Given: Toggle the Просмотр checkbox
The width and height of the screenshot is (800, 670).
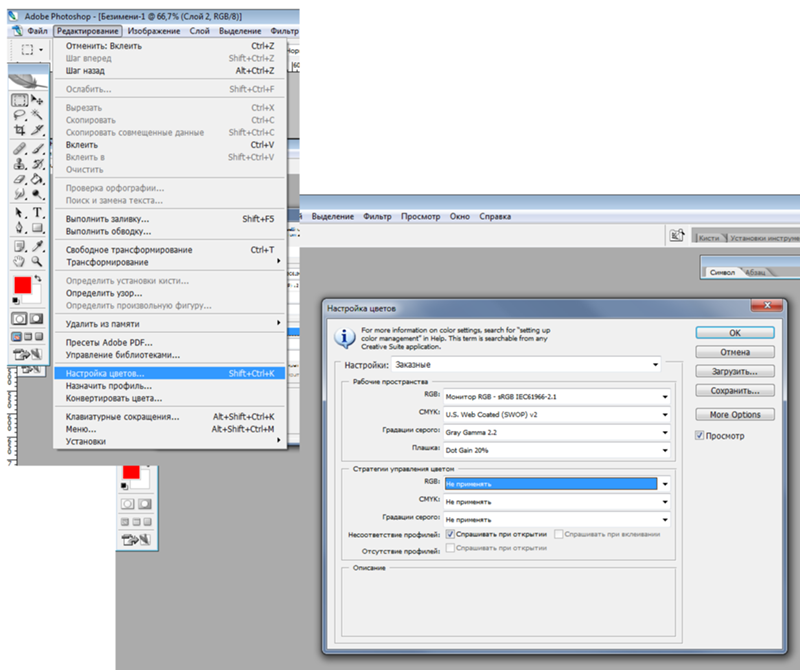Looking at the screenshot, I should (x=699, y=435).
